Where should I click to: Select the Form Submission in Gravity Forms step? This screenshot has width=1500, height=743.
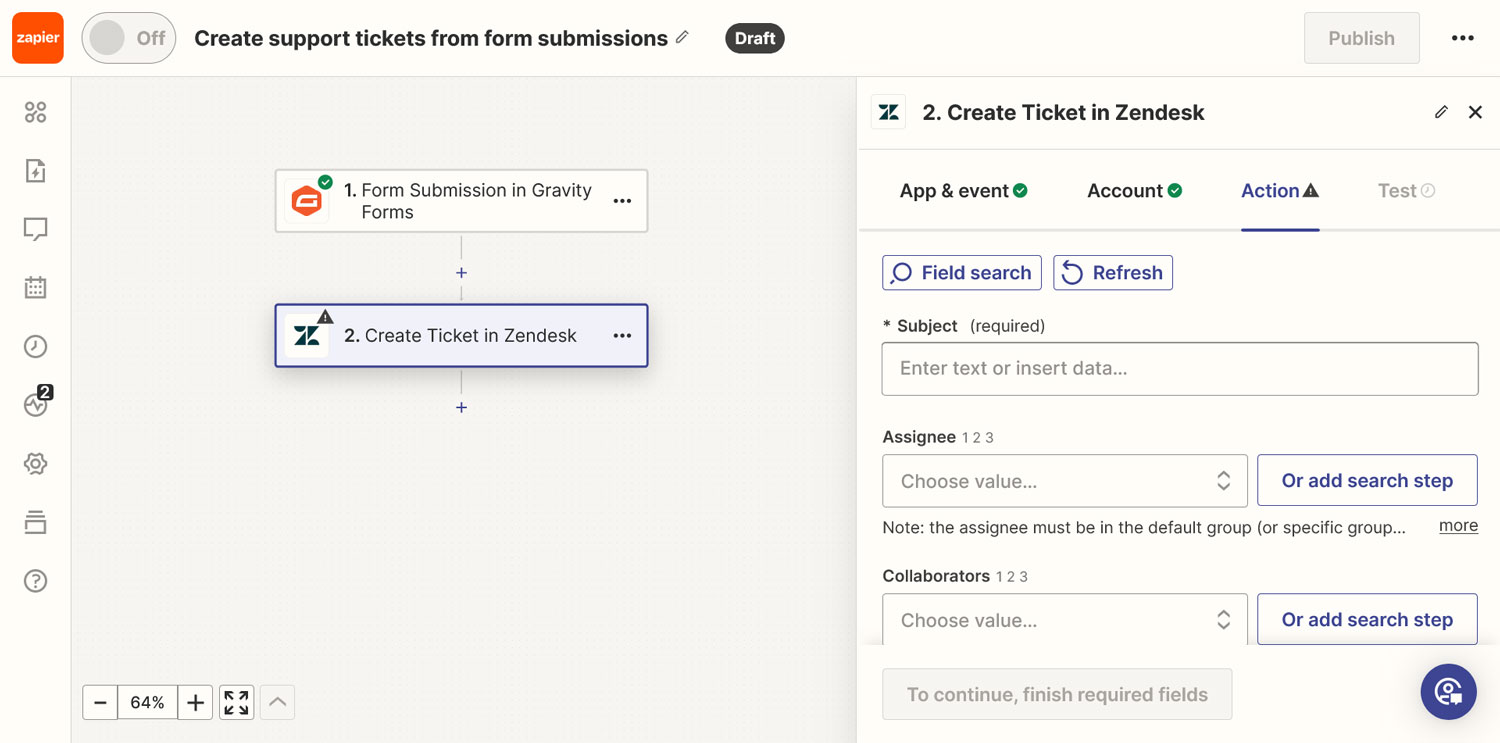click(x=461, y=201)
